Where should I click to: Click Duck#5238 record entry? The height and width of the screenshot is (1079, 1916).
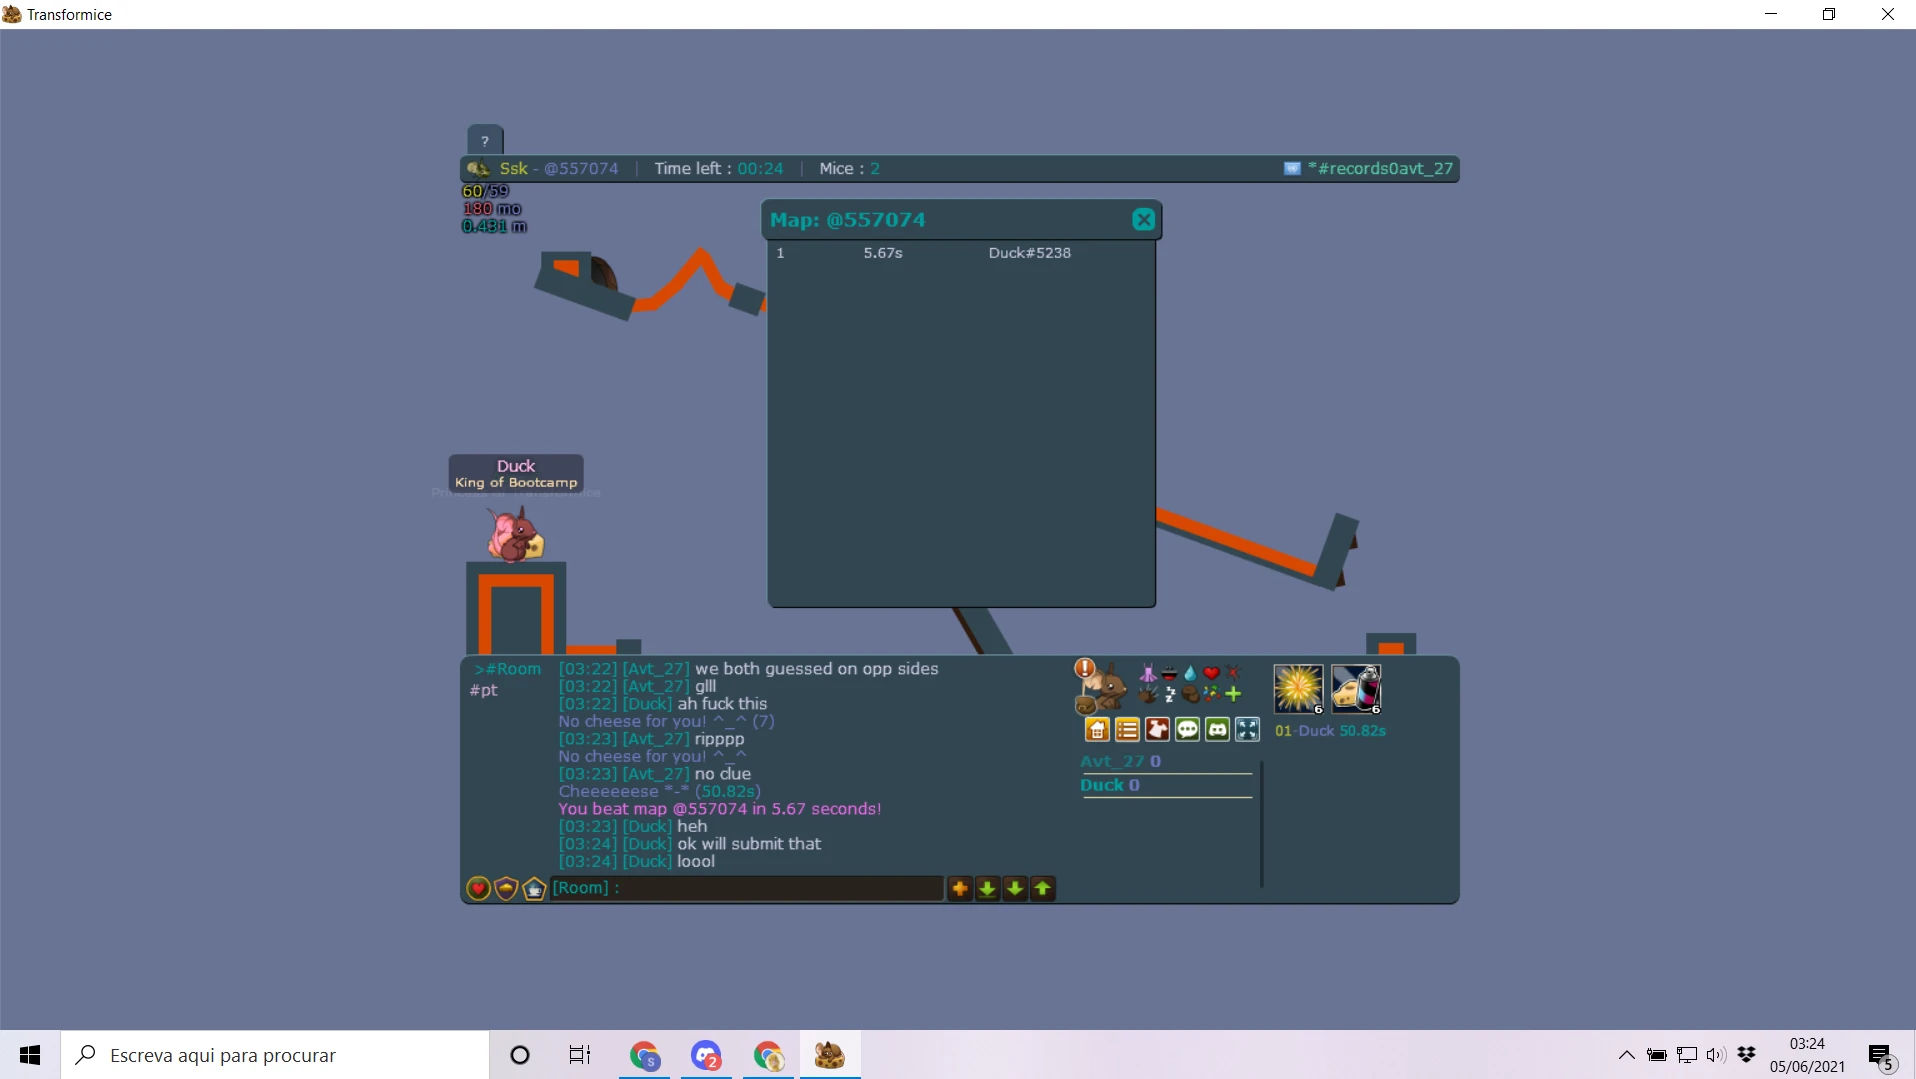(1030, 253)
